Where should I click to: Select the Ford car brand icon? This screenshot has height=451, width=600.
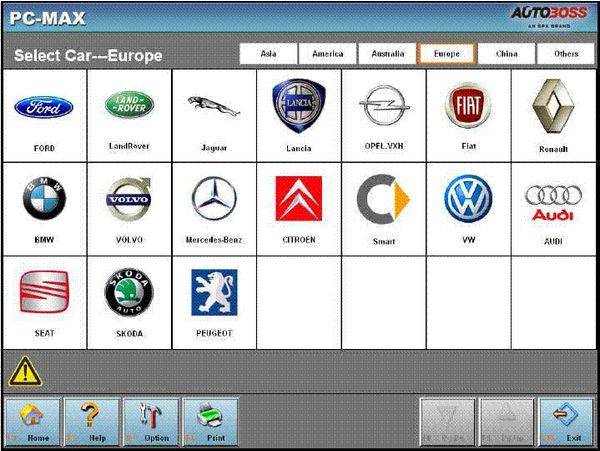tap(44, 106)
